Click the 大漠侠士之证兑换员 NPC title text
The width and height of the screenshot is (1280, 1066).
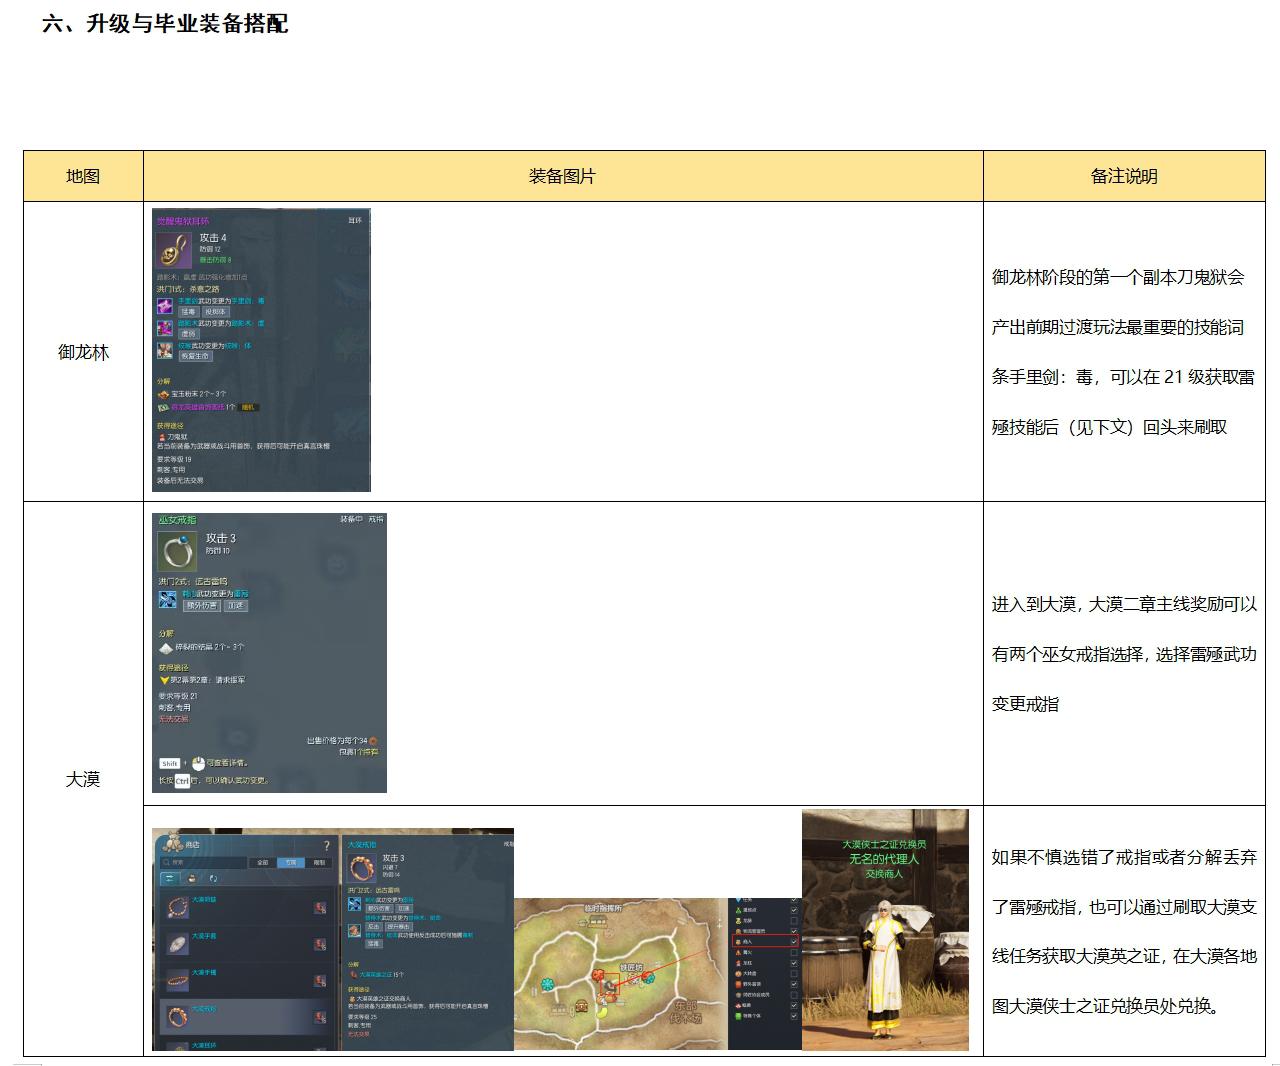coord(885,845)
